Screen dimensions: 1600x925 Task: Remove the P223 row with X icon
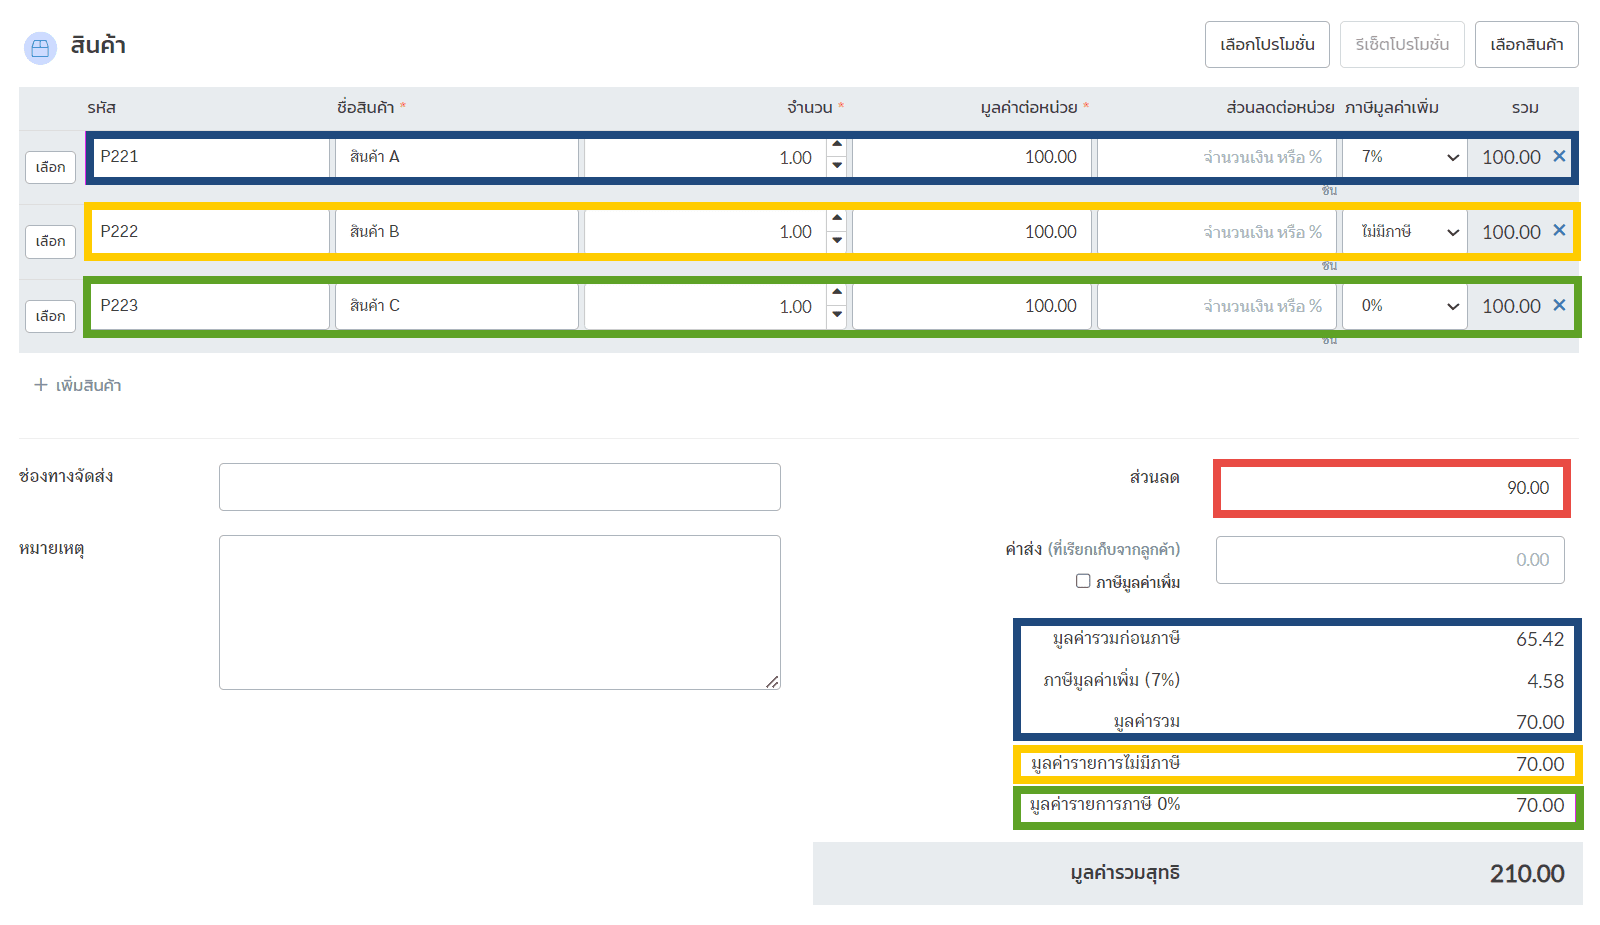click(1559, 305)
